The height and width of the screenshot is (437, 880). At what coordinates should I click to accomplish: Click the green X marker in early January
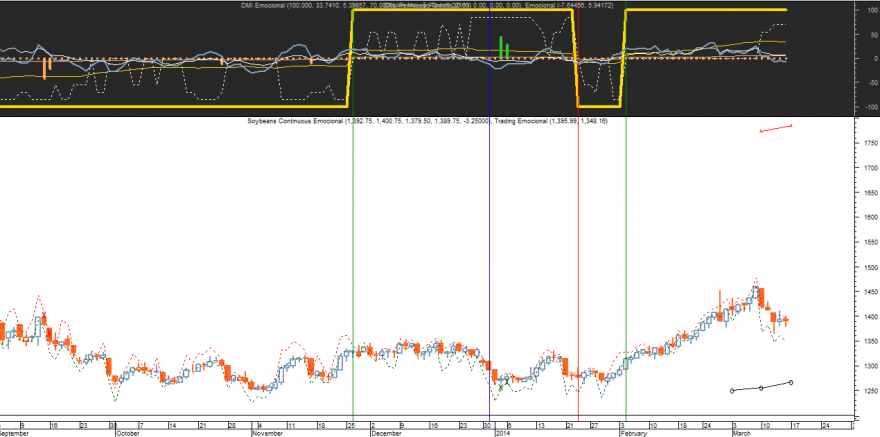(x=503, y=385)
